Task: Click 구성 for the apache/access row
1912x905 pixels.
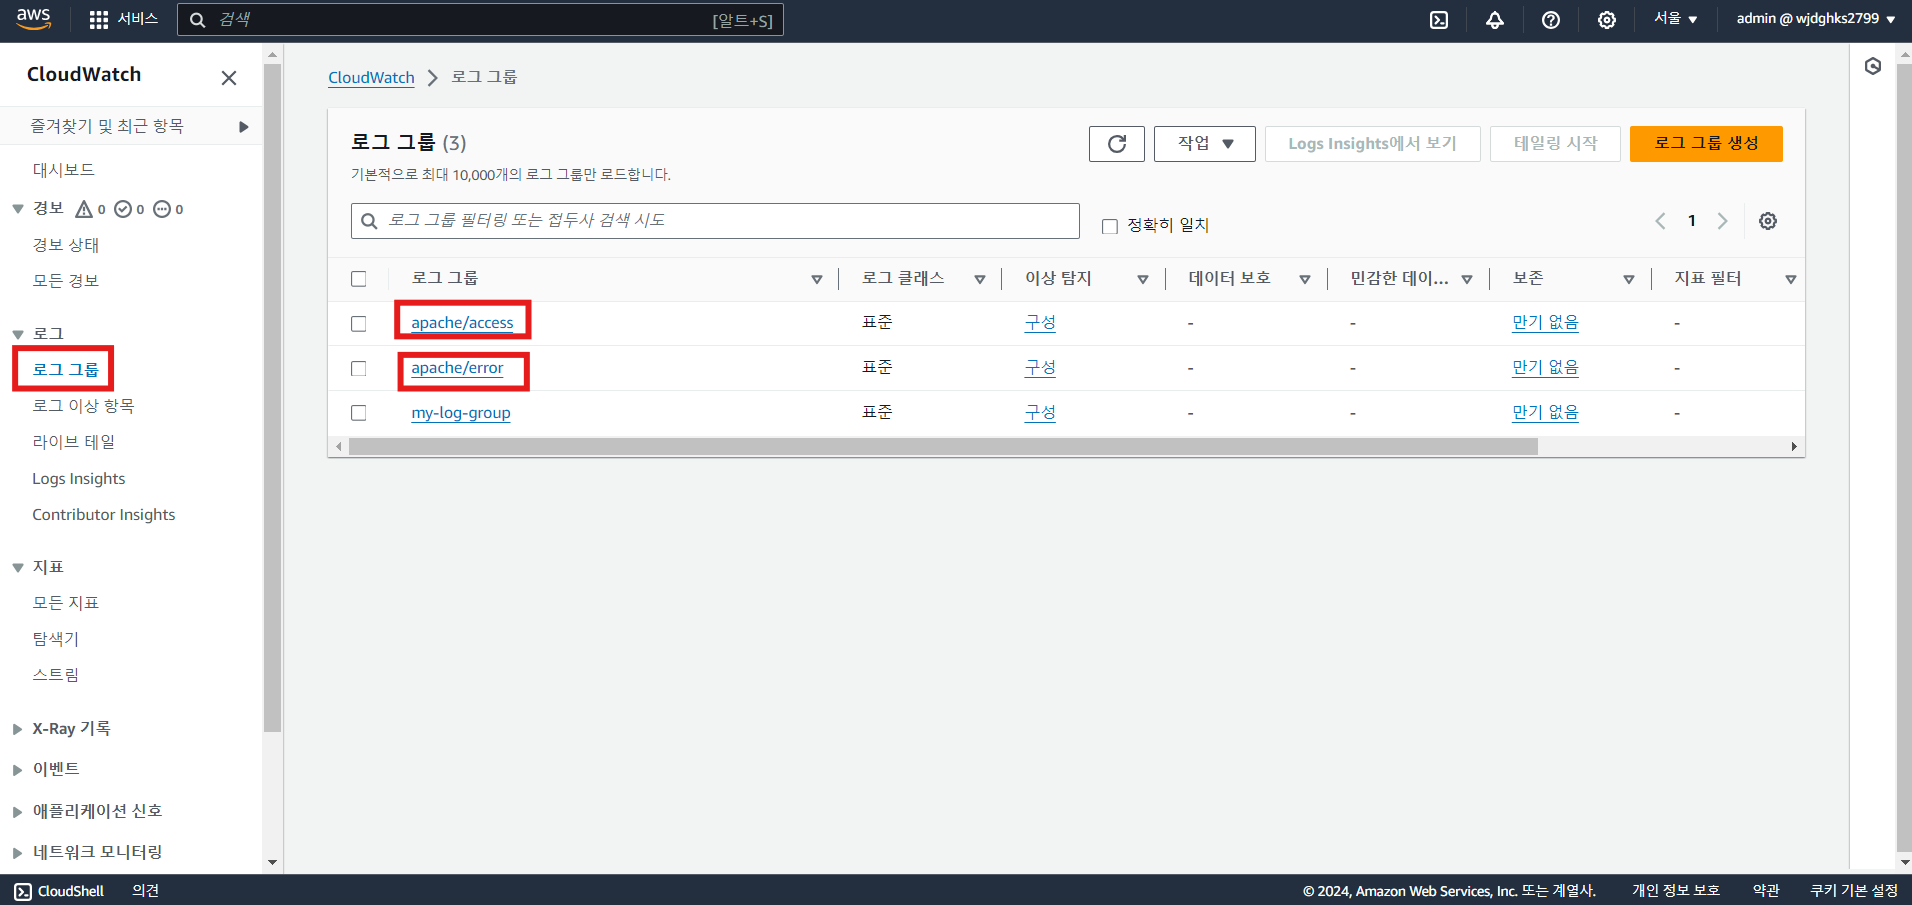Action: click(x=1040, y=323)
